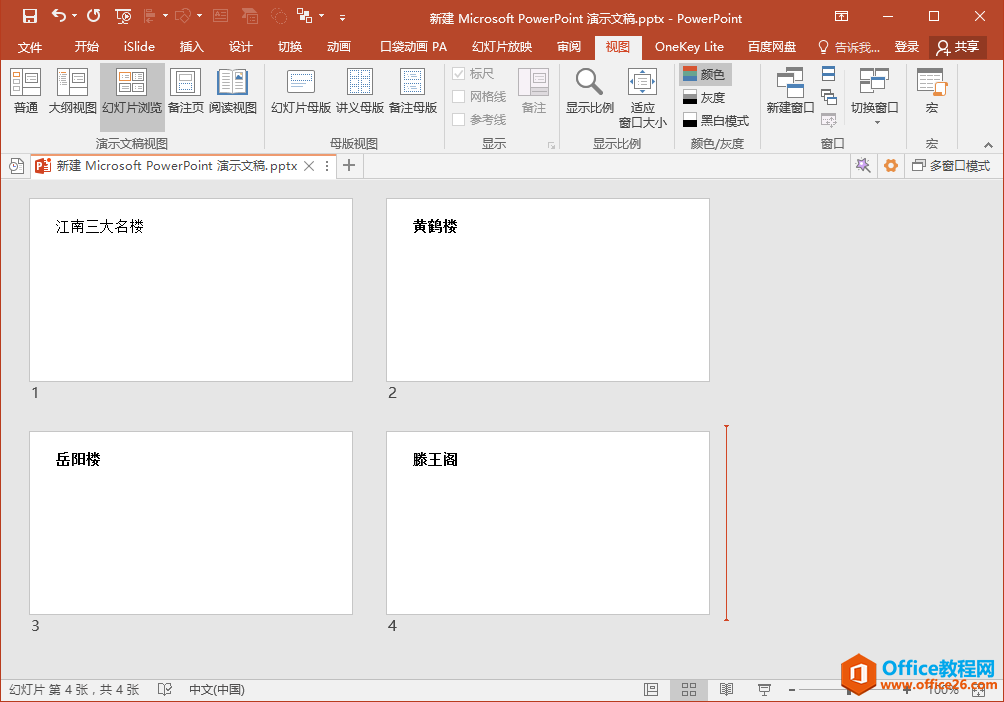Click the cascade windows icon

(x=829, y=97)
